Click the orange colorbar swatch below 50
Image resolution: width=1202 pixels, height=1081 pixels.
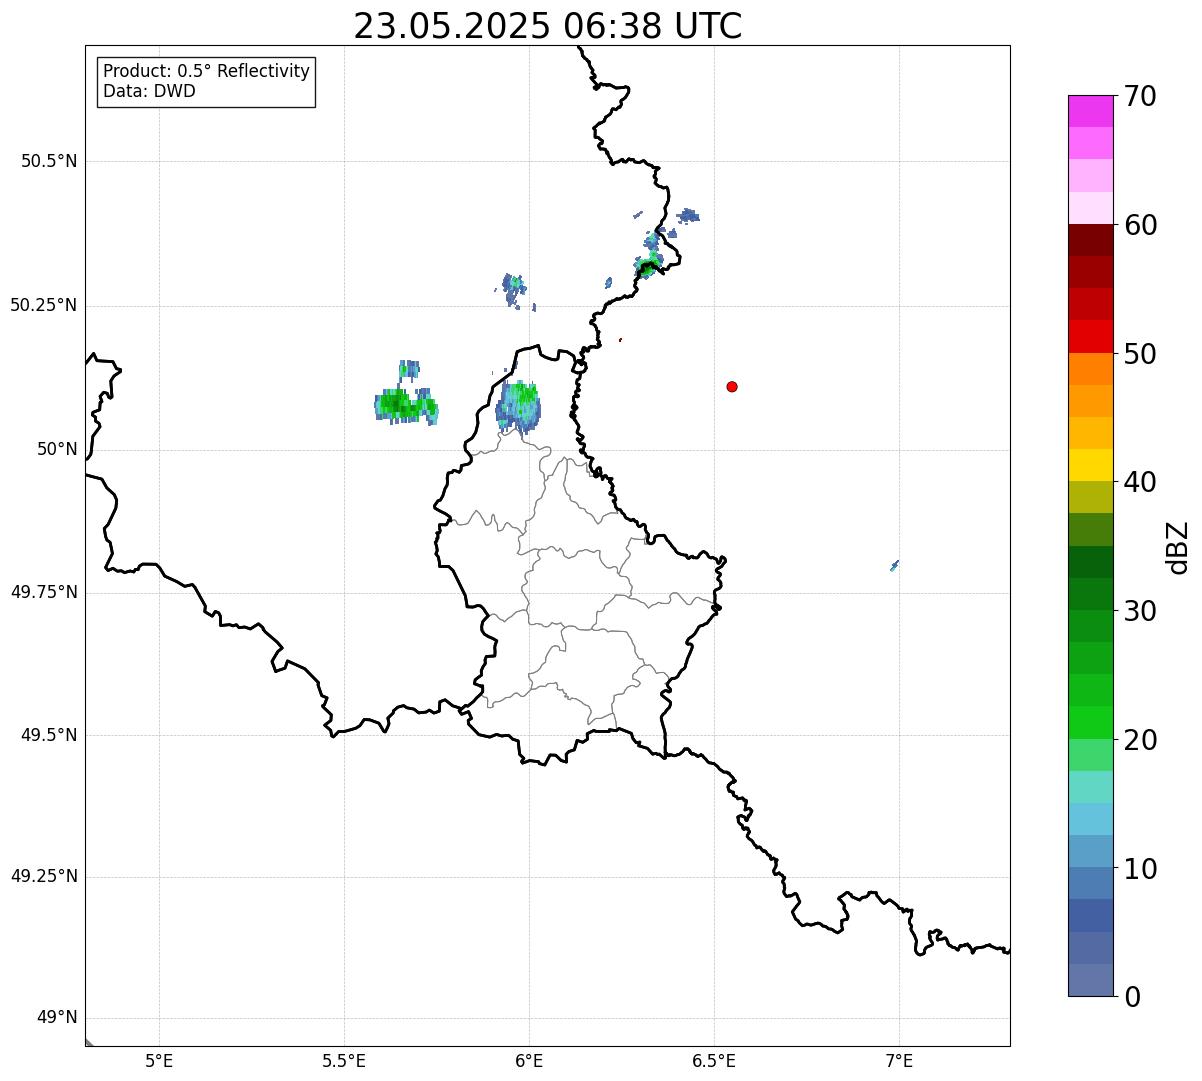1090,369
